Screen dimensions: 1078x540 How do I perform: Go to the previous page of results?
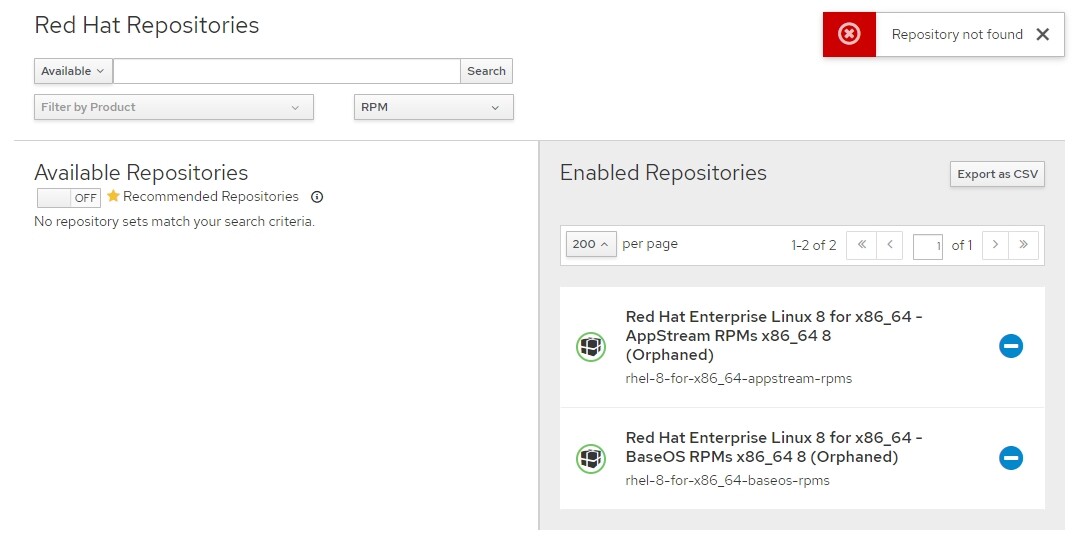890,244
